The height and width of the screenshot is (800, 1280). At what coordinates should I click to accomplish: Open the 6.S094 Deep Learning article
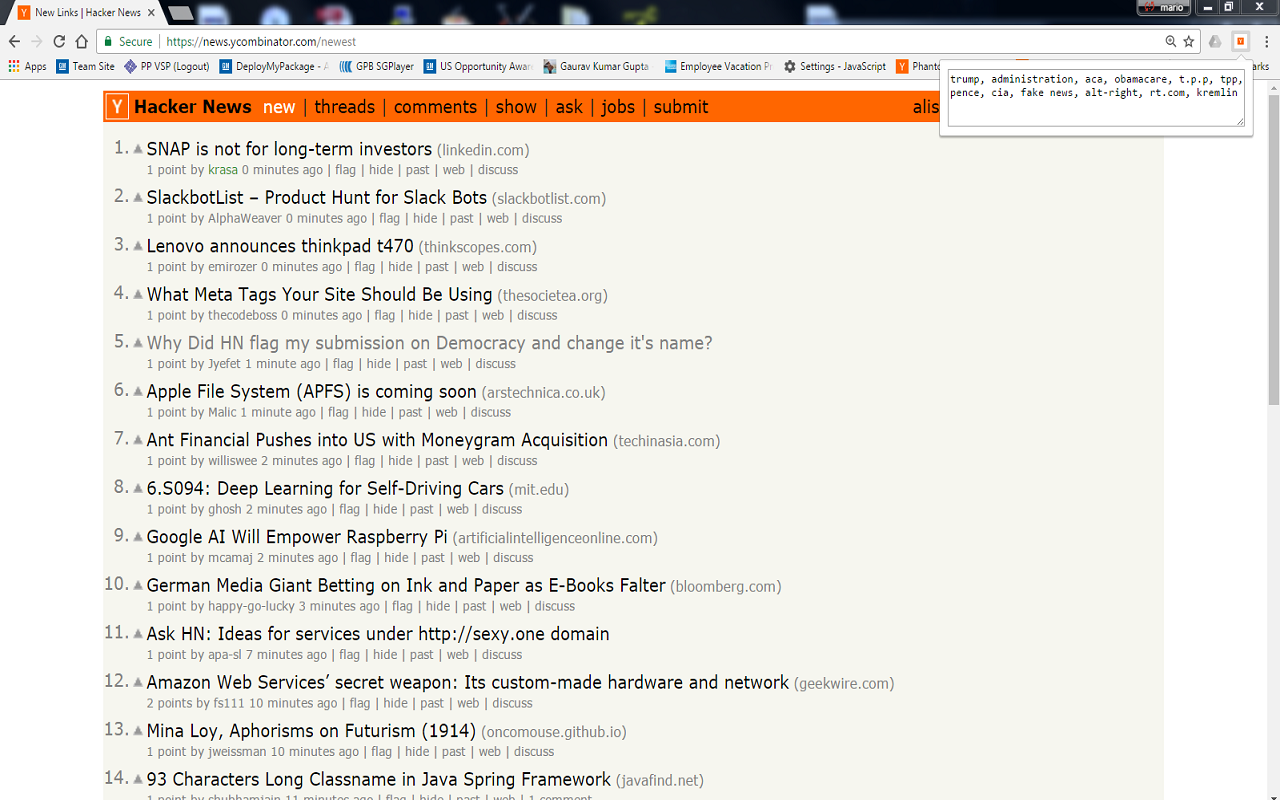[x=325, y=489]
